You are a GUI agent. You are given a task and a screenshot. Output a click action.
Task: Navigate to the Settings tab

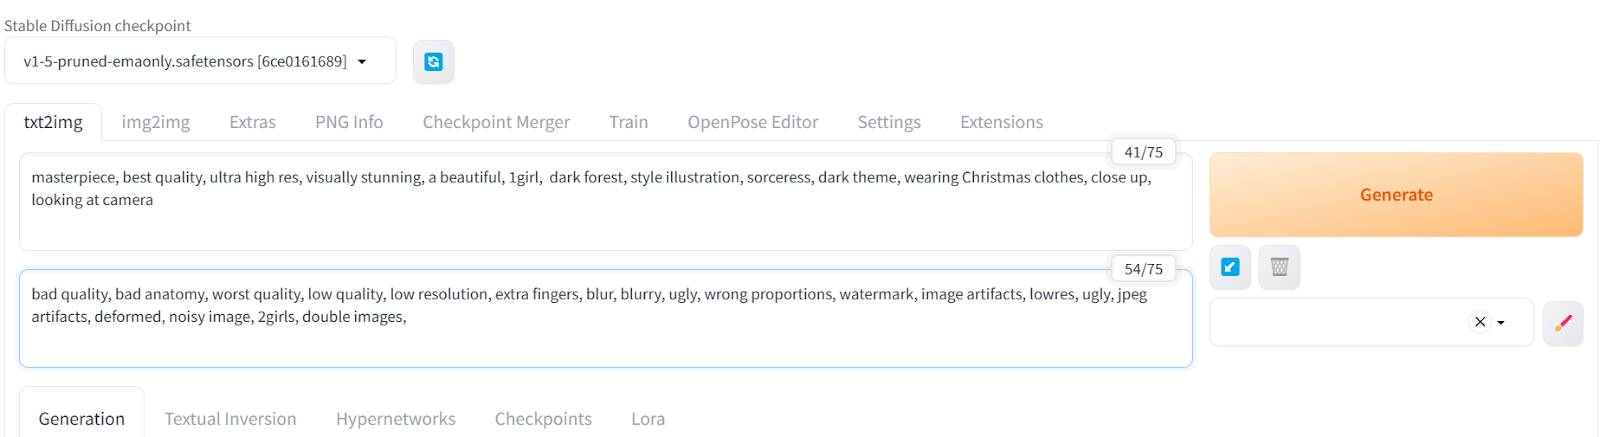[x=889, y=122]
